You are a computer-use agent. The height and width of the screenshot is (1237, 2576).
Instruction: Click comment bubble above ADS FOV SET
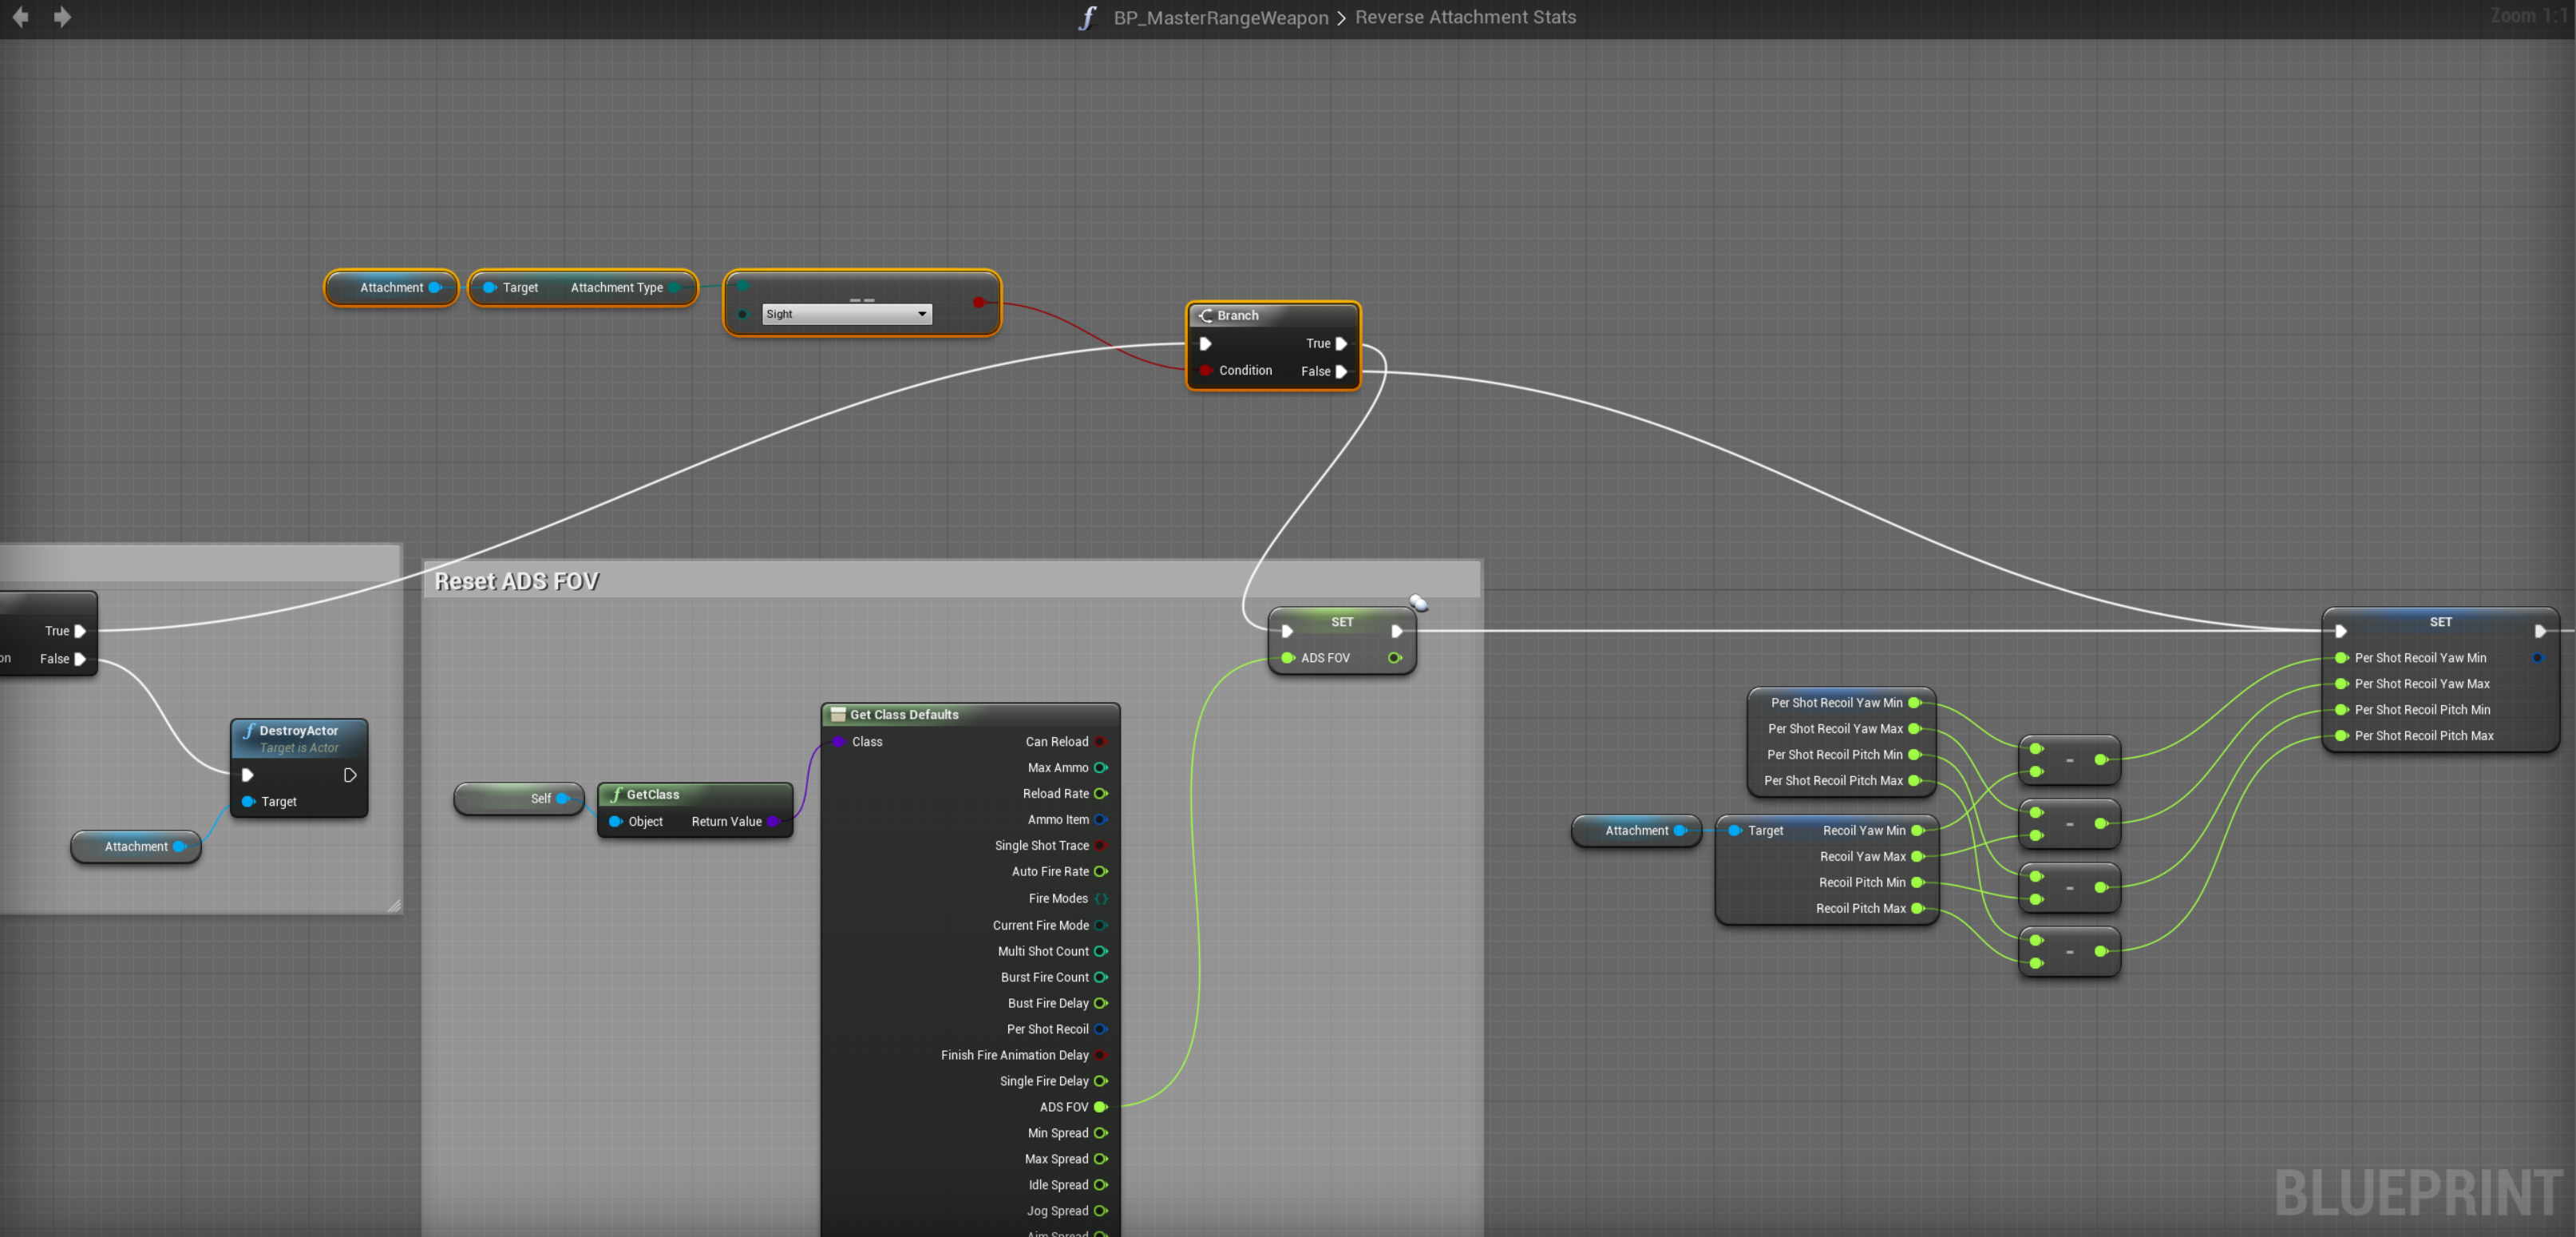[x=1418, y=602]
